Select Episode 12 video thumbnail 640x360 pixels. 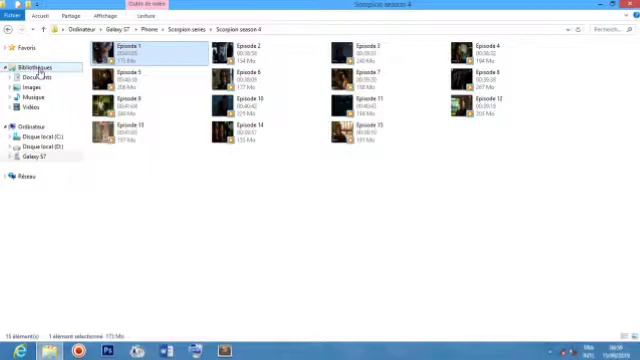[x=462, y=106]
